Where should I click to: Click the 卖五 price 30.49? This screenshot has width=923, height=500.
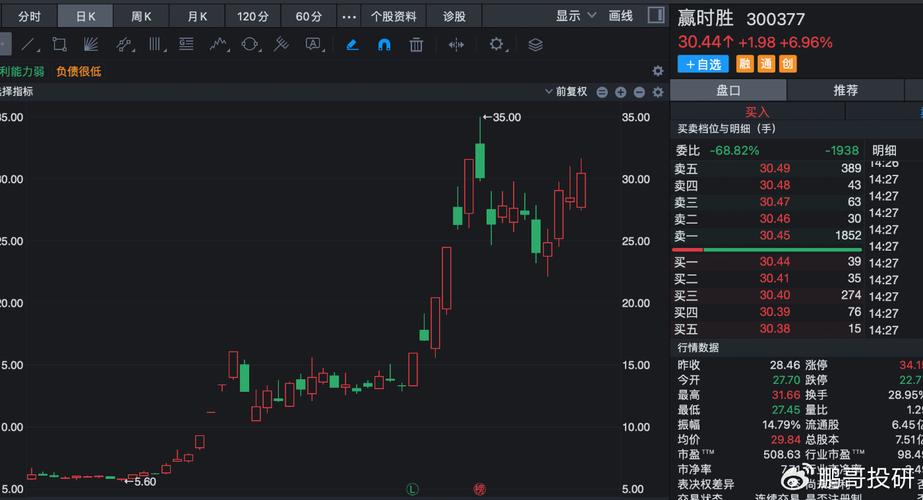(775, 168)
